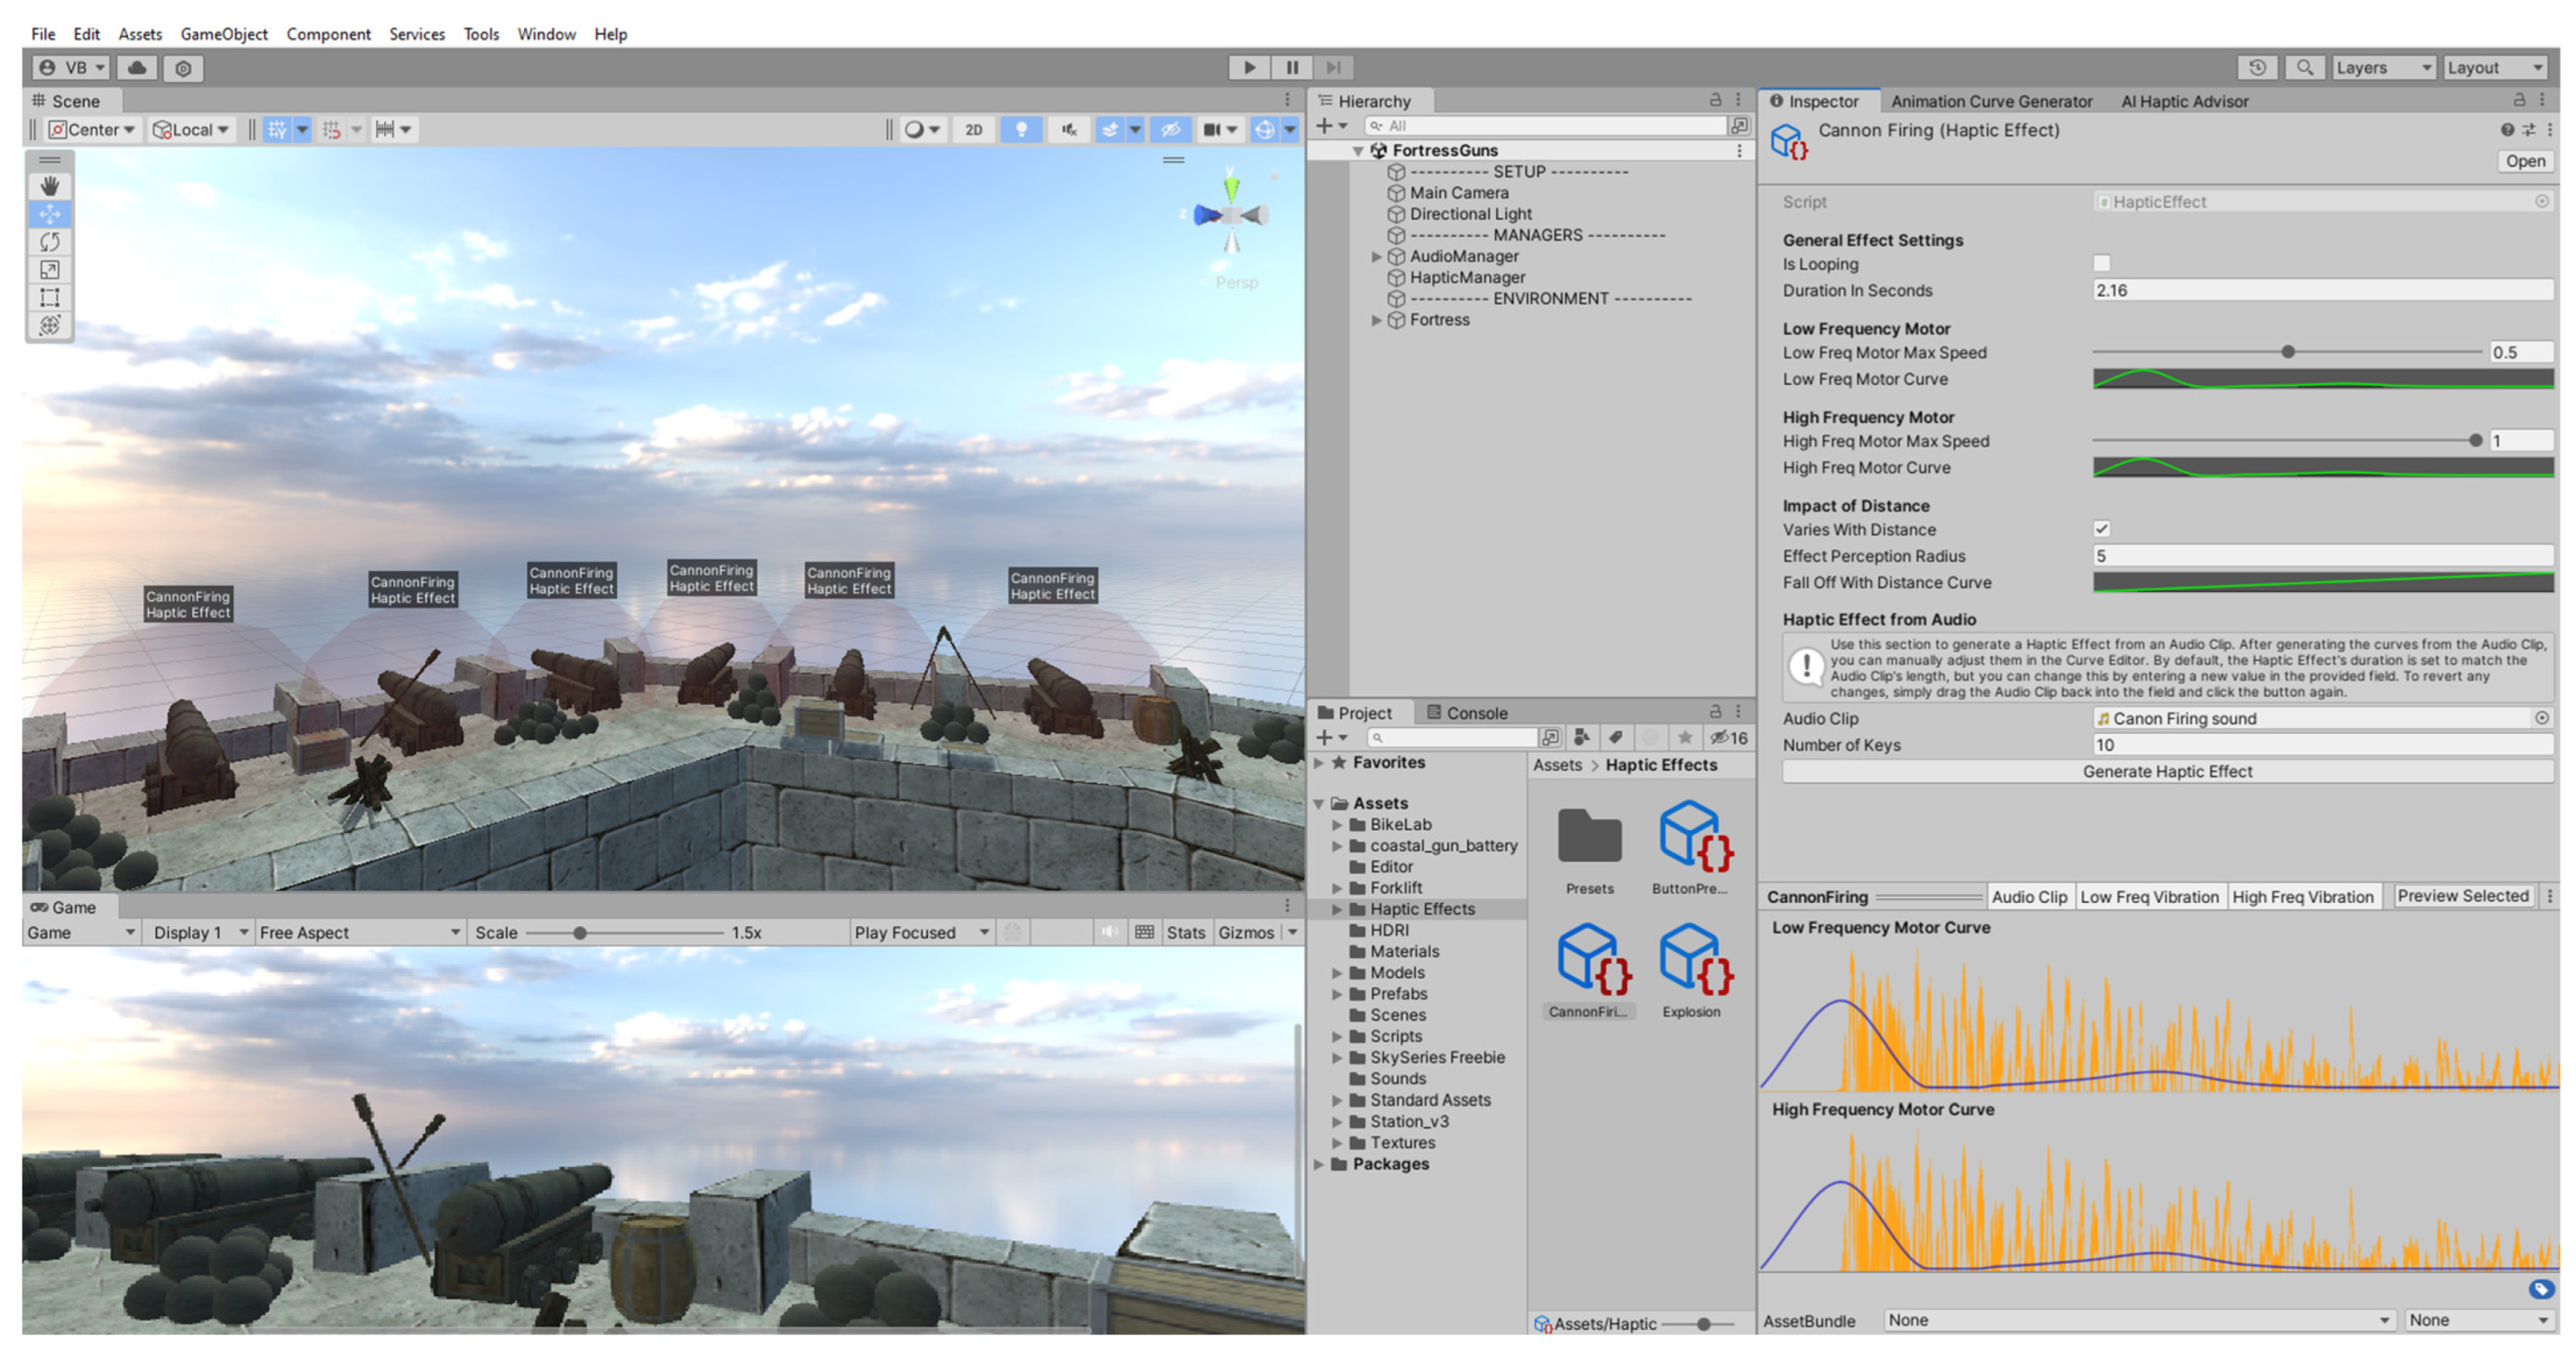Expand the Fortress object in the Hierarchy
The height and width of the screenshot is (1355, 2576).
[1376, 320]
